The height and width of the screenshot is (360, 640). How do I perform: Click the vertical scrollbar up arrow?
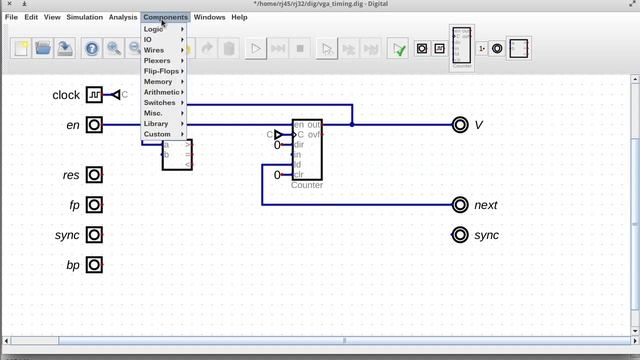(x=635, y=79)
